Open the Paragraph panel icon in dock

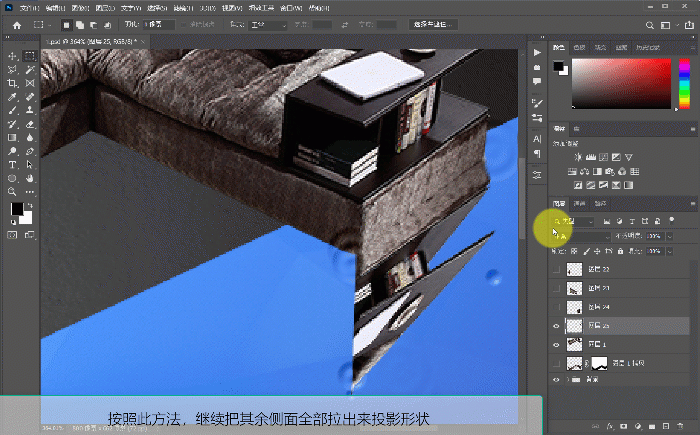[537, 154]
